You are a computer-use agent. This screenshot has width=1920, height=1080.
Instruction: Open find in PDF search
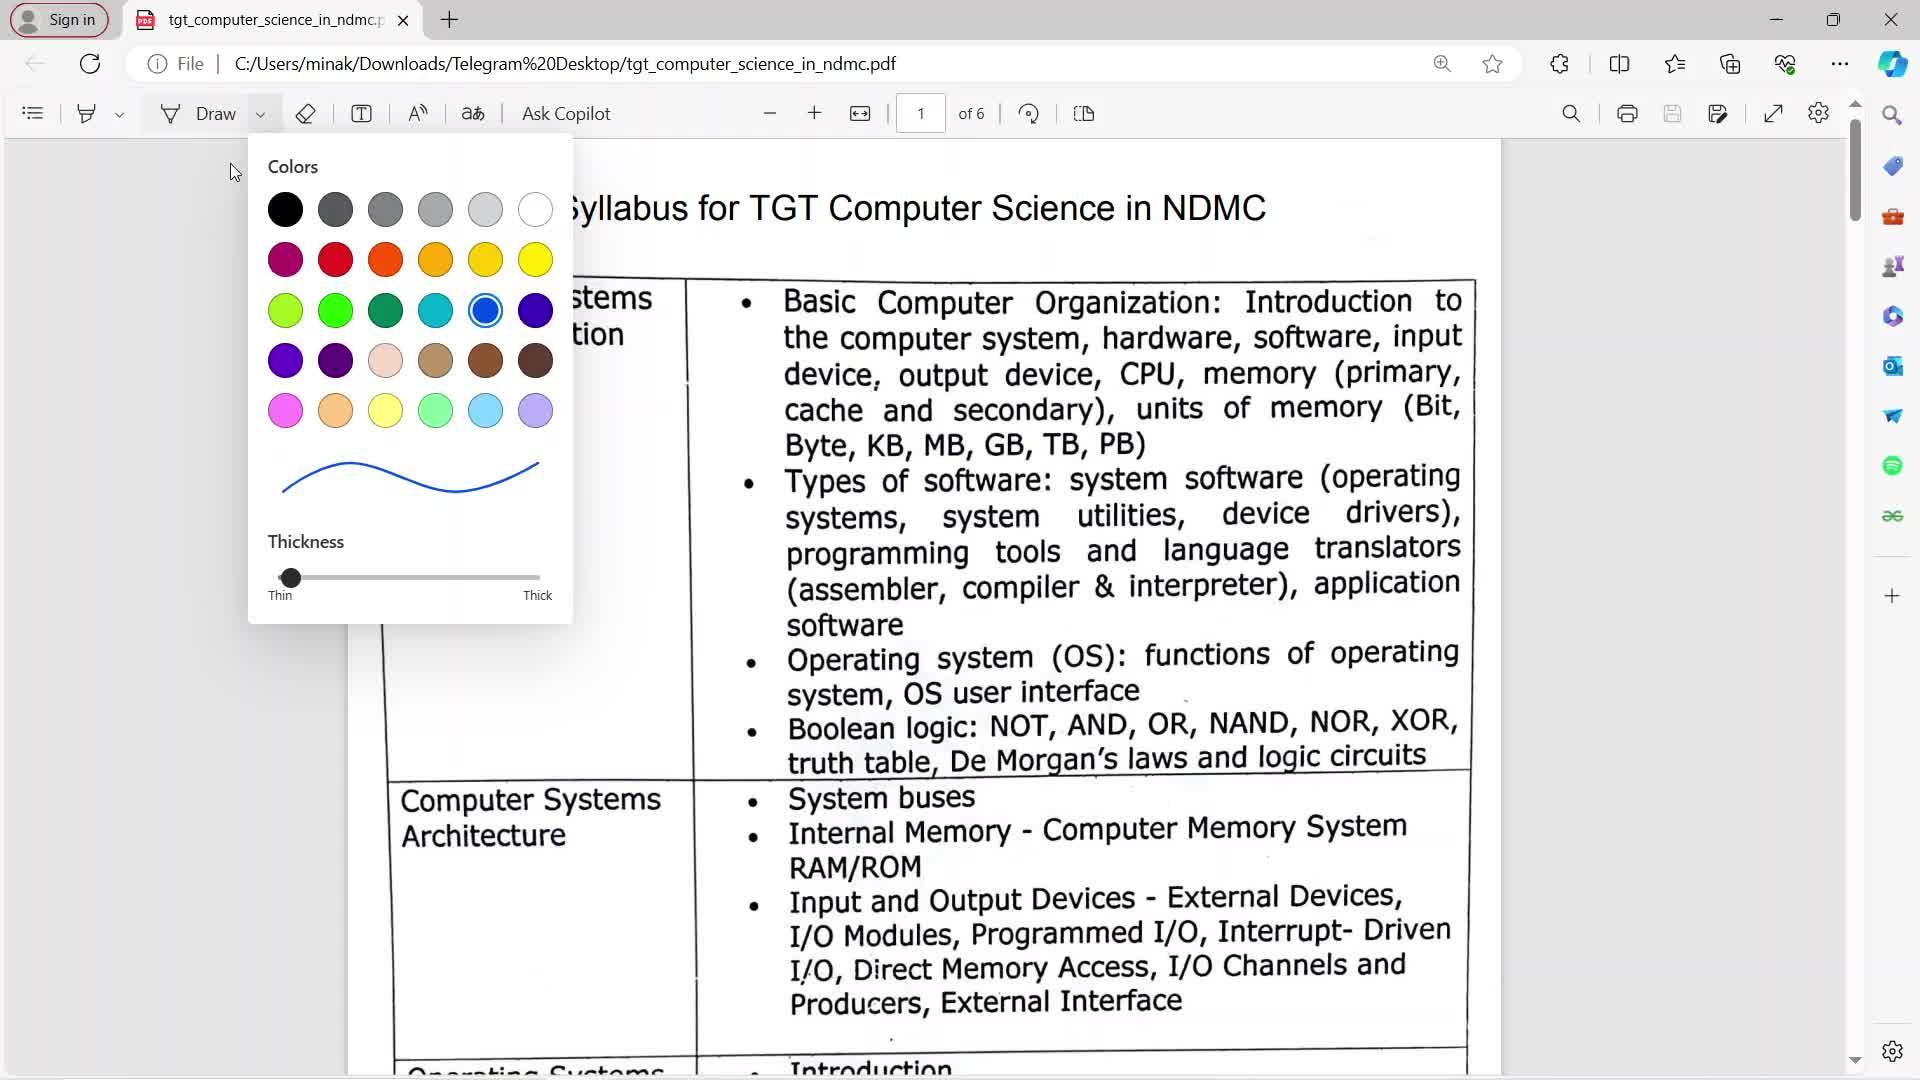point(1571,114)
